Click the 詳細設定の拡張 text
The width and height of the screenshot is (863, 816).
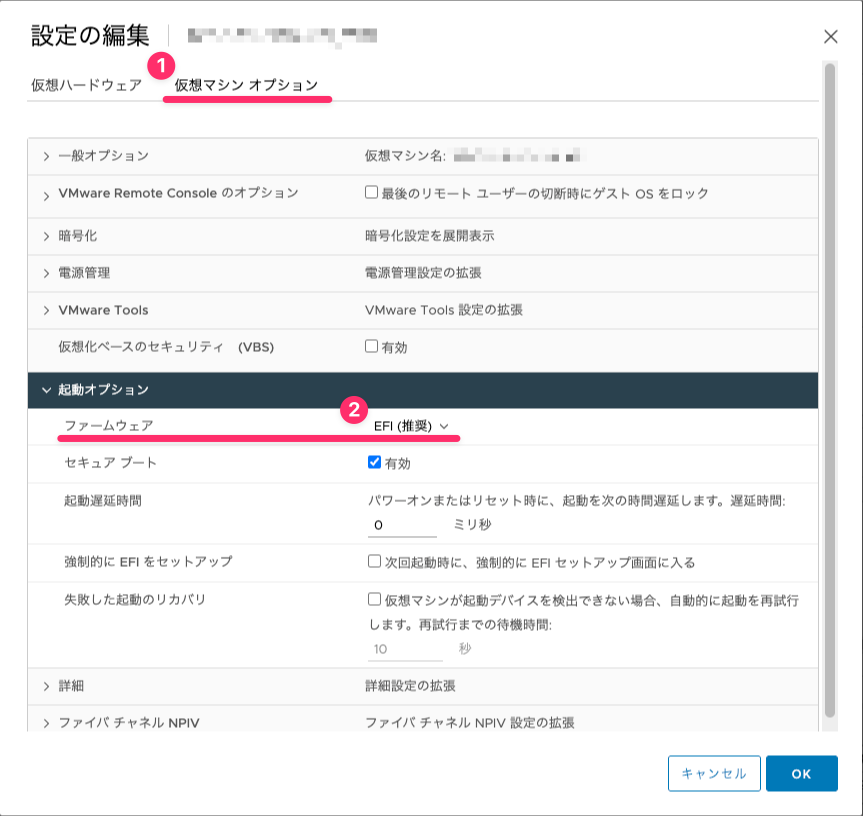[410, 686]
